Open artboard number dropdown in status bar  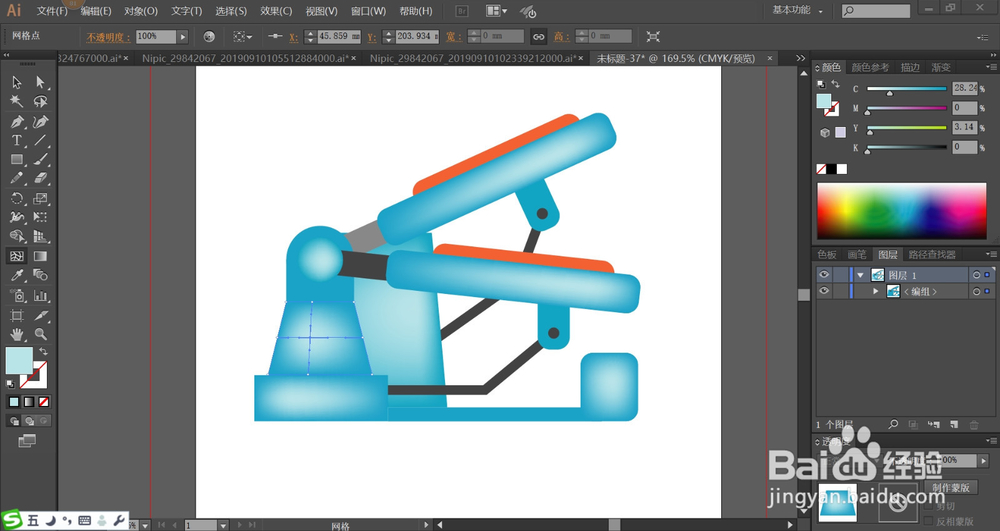pyautogui.click(x=223, y=525)
